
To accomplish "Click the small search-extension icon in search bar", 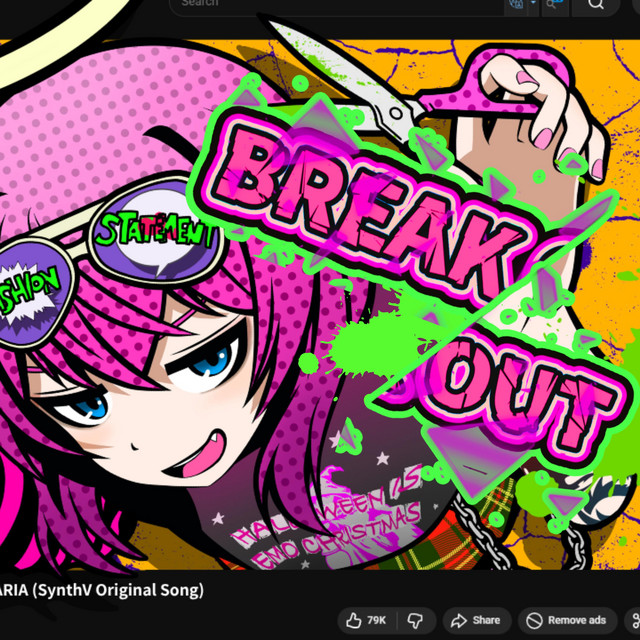I will (555, 5).
